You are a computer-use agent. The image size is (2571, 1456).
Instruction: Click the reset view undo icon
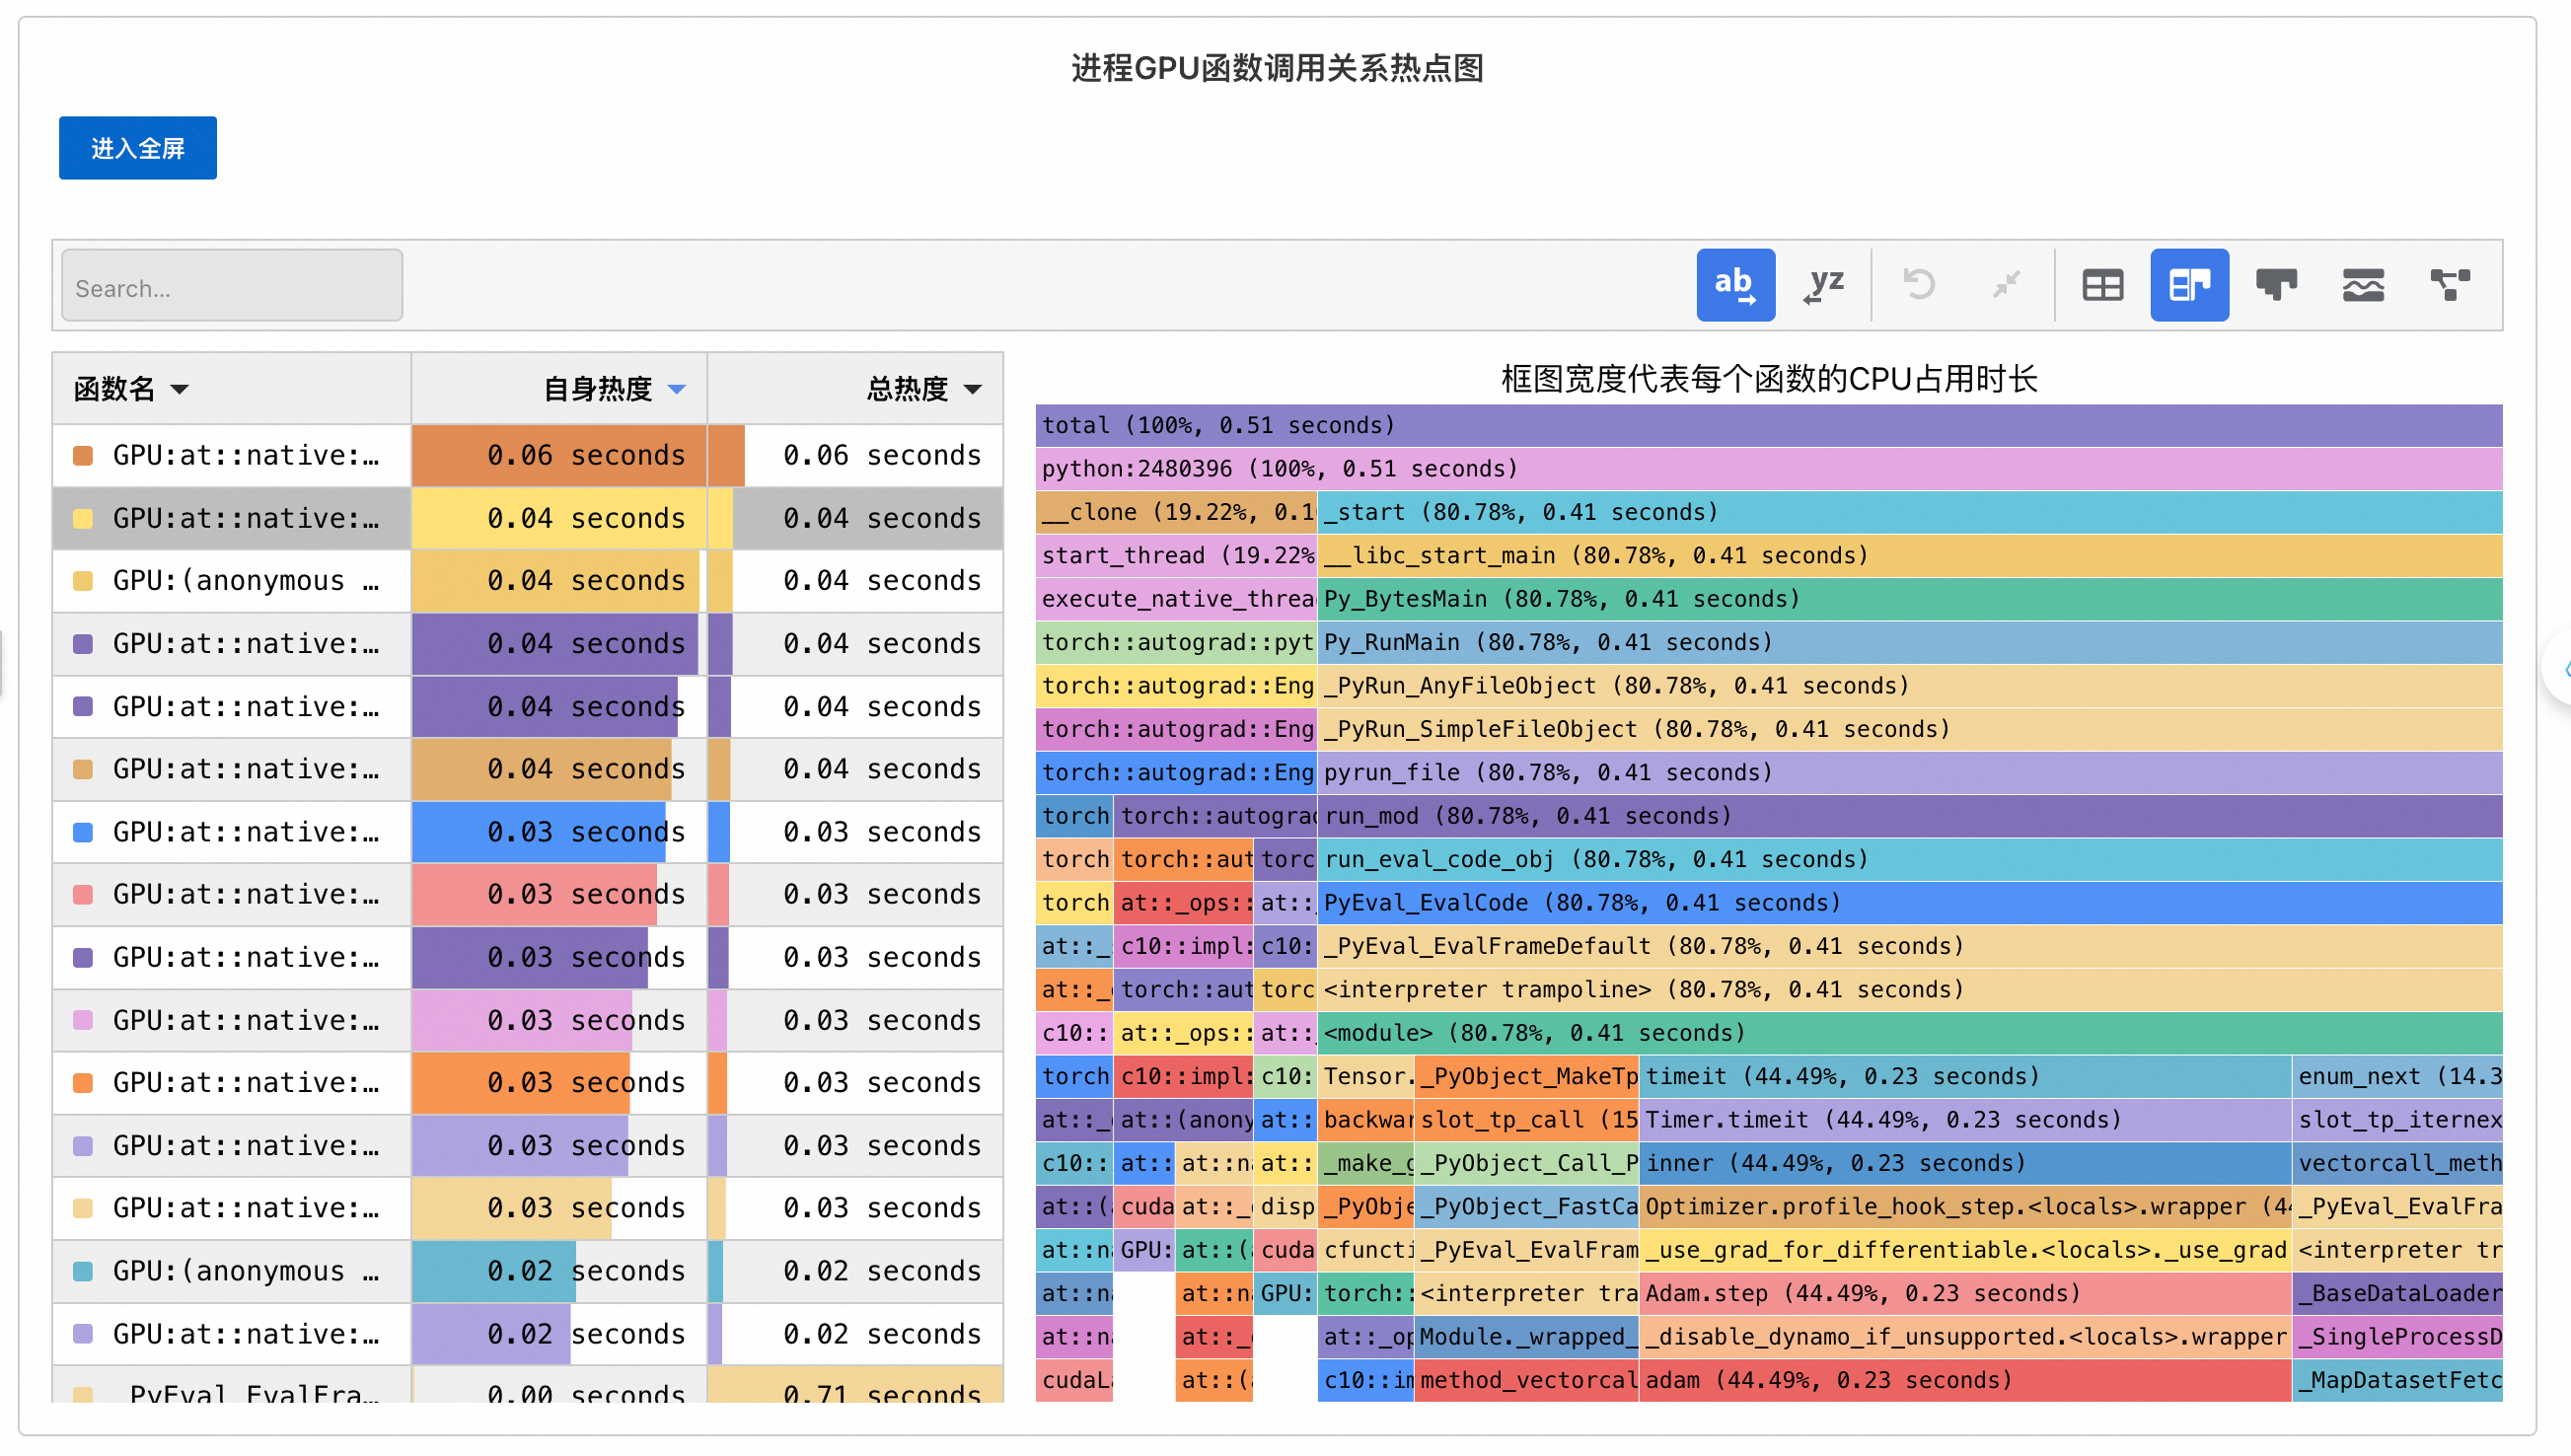point(1918,285)
